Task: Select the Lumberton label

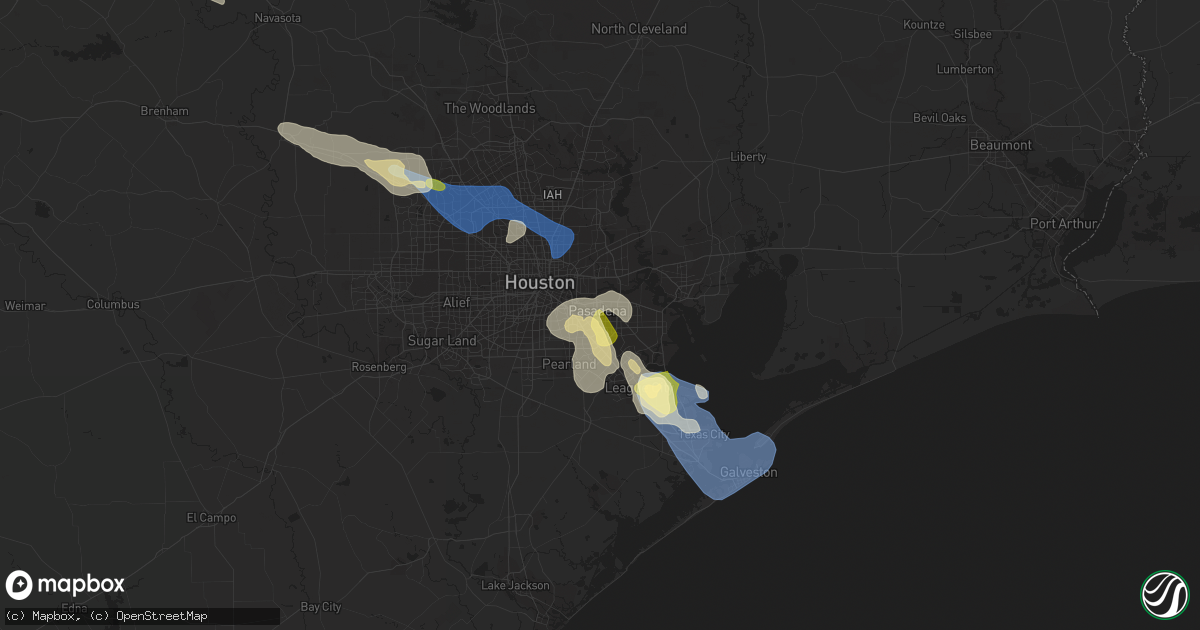Action: (x=965, y=69)
